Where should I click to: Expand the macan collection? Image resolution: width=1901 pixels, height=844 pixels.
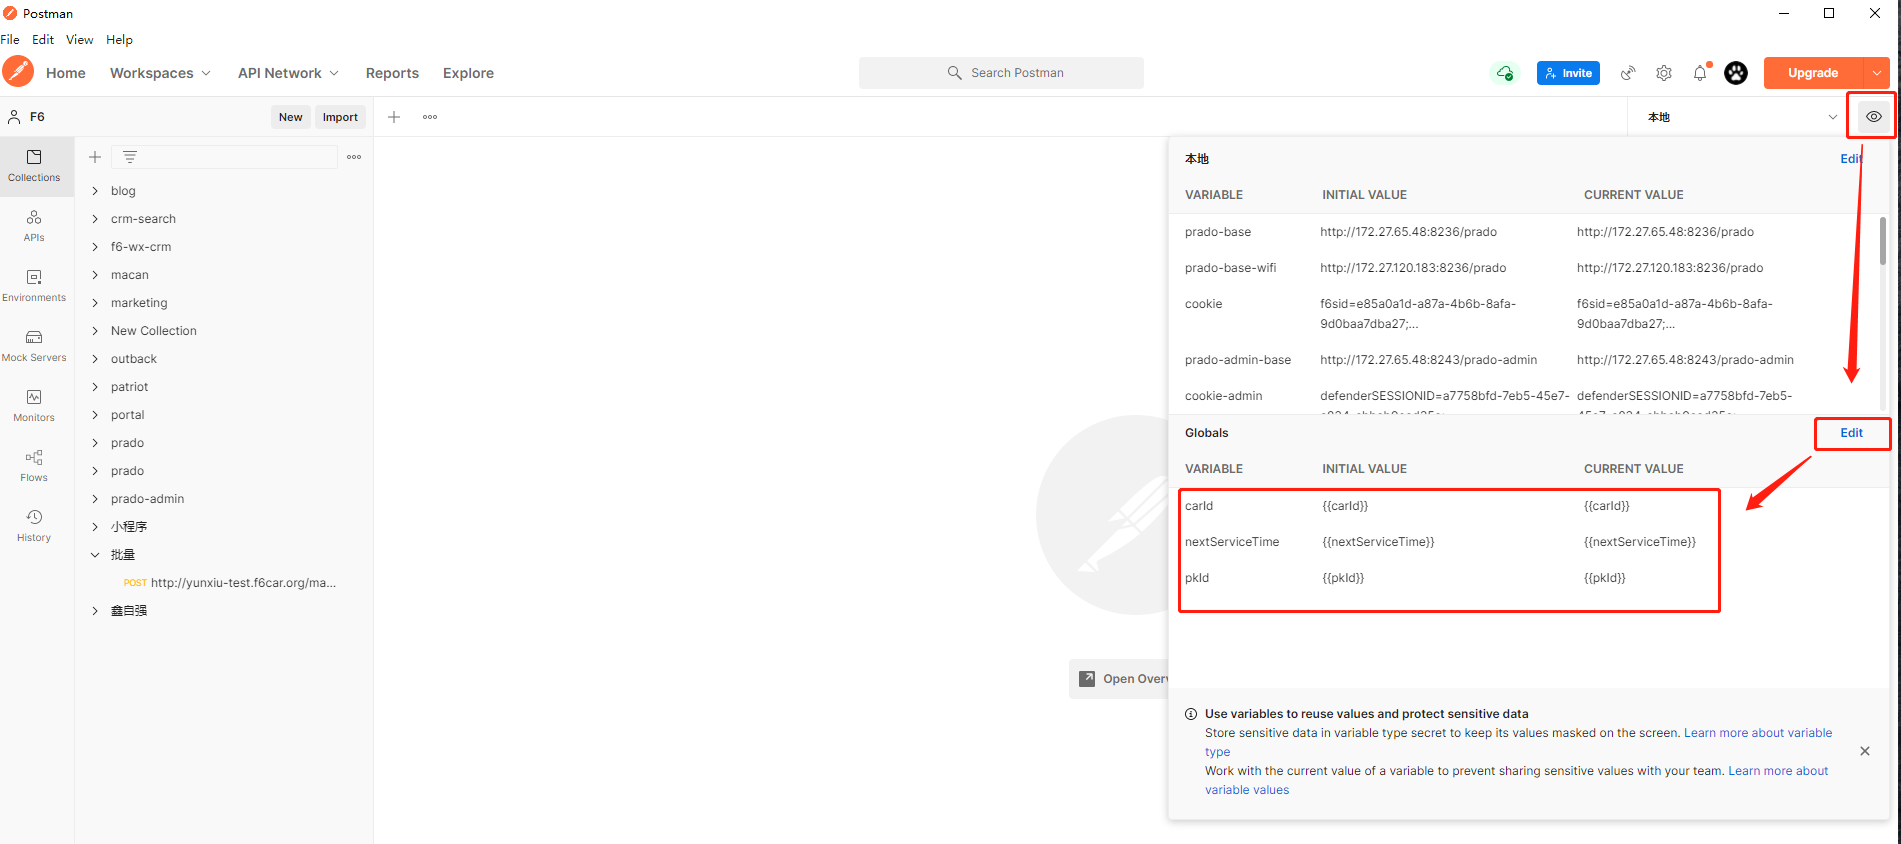[x=95, y=275]
